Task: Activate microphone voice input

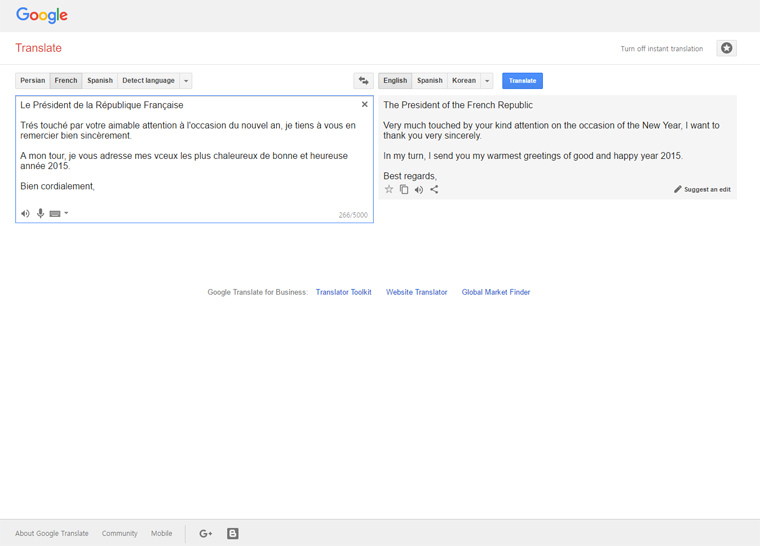Action: tap(41, 213)
